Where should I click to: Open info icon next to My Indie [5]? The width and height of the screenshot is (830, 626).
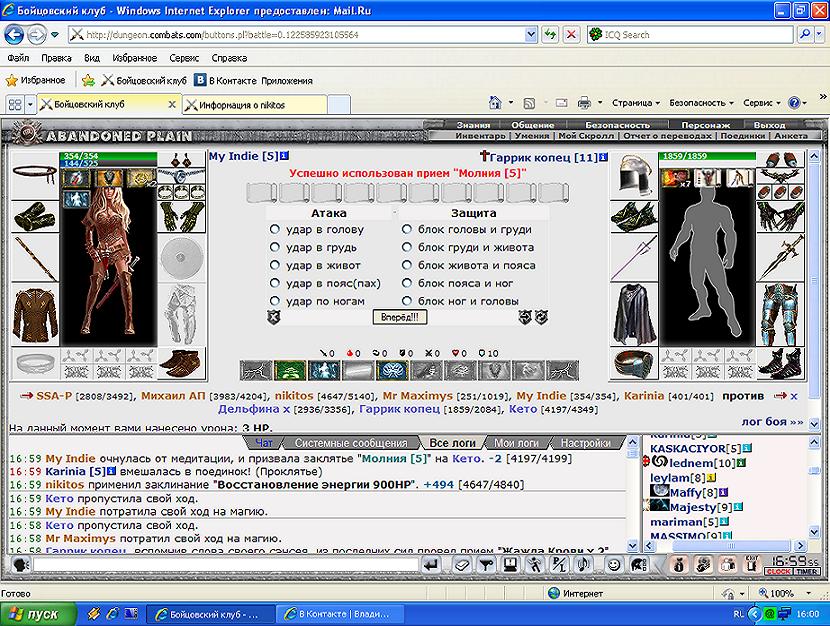(x=284, y=156)
